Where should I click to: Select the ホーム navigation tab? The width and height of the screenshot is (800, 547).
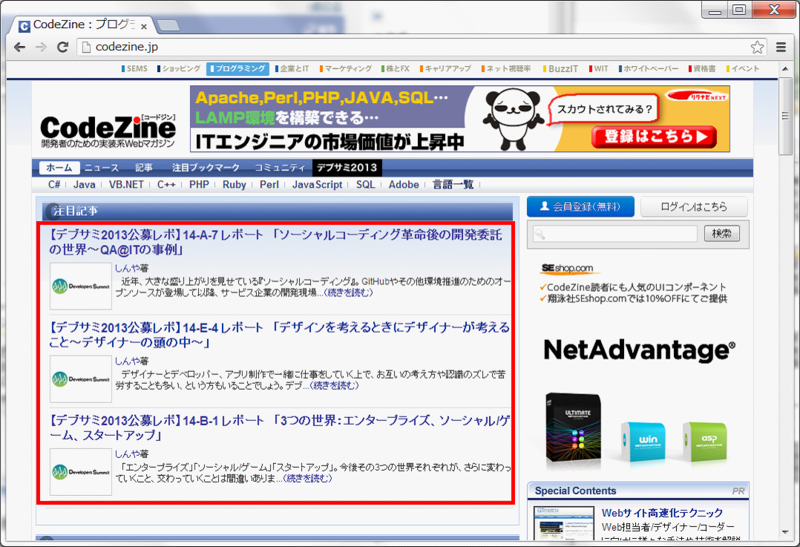59,167
